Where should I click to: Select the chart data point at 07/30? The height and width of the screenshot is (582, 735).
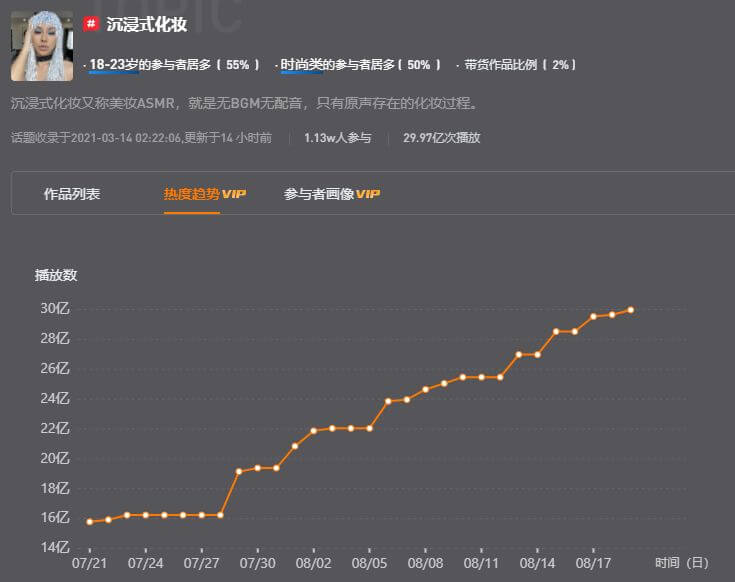(258, 468)
